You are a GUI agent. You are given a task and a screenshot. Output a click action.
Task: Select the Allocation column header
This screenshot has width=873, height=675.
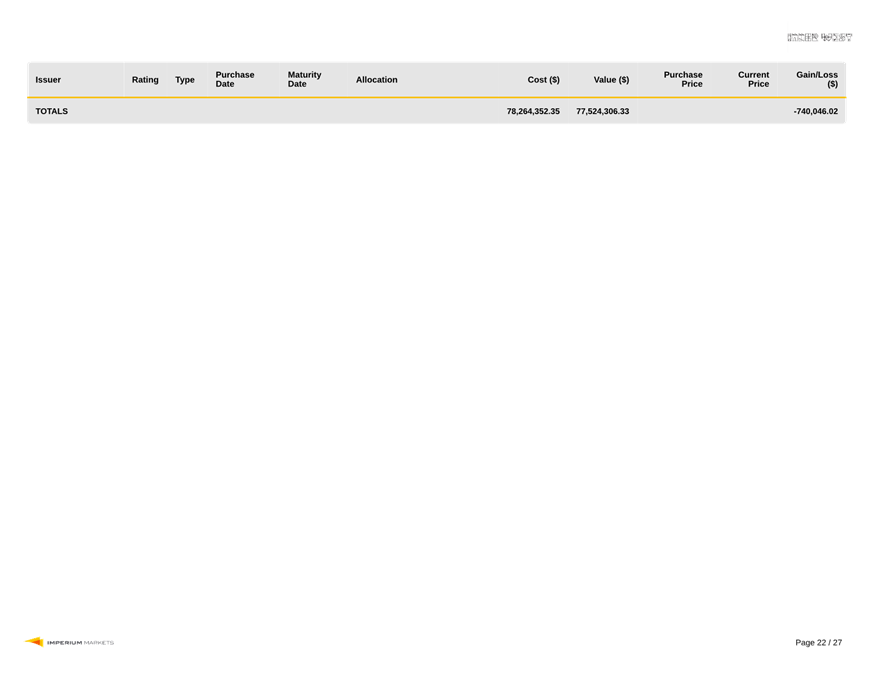377,80
